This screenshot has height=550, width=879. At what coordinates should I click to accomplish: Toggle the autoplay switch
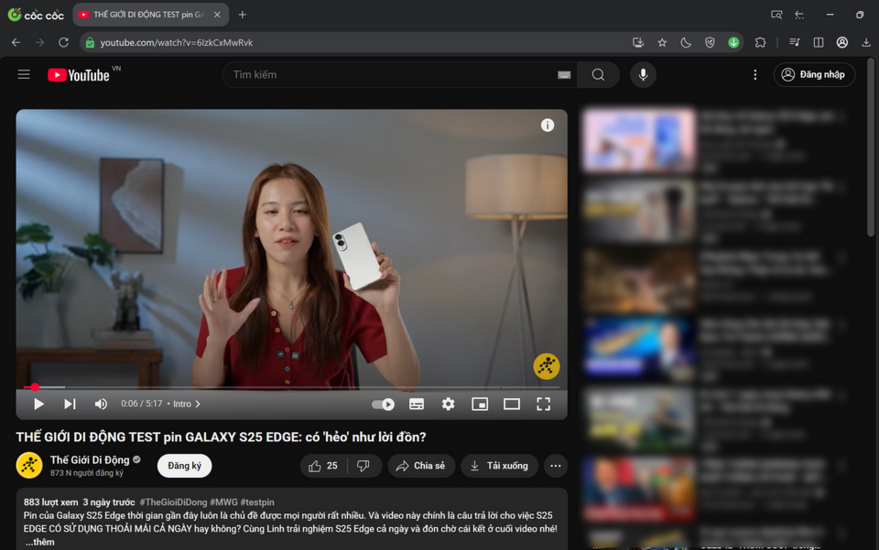(x=383, y=404)
